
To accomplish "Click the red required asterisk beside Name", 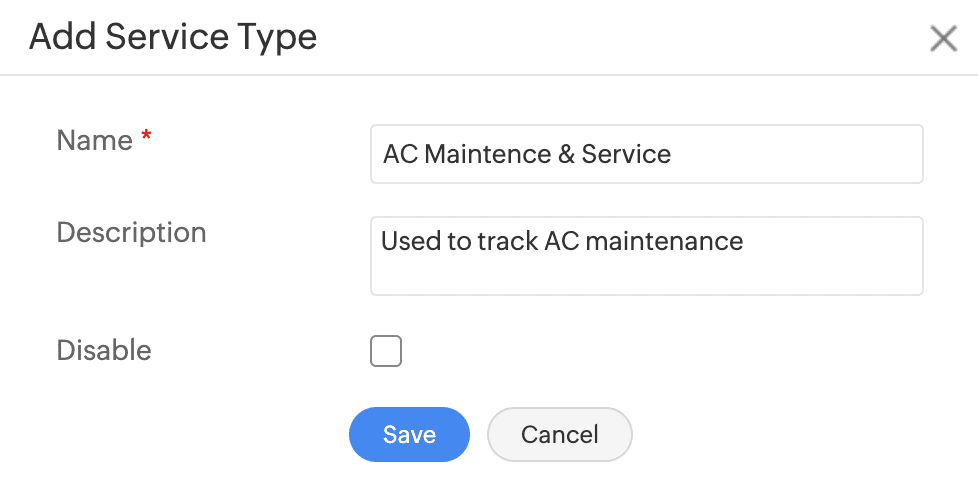I will tap(146, 139).
